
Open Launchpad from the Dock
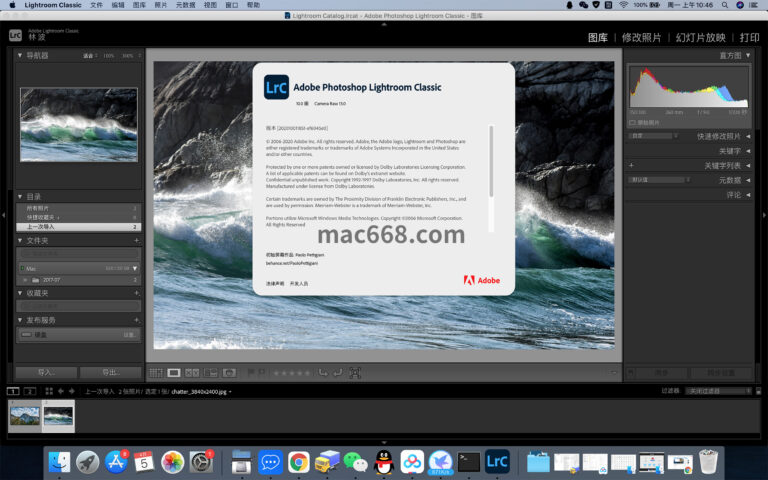pos(88,461)
